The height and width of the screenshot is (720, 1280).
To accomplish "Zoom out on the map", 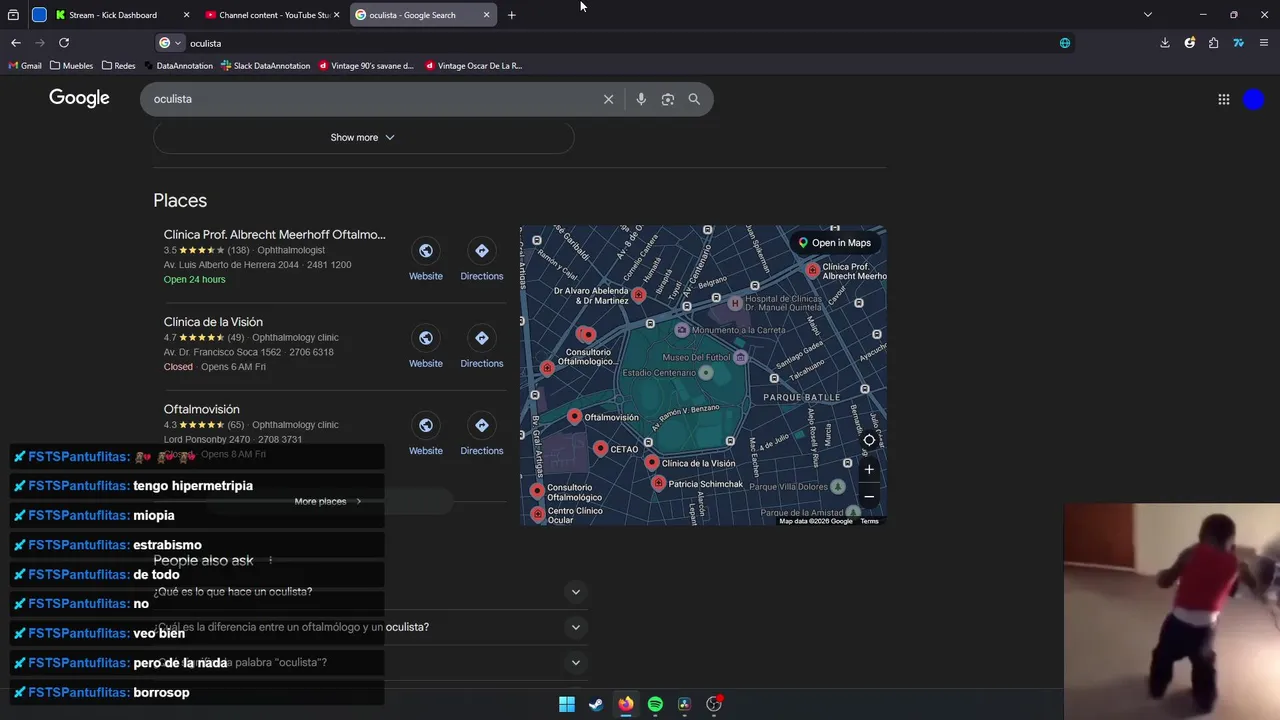I will 869,496.
